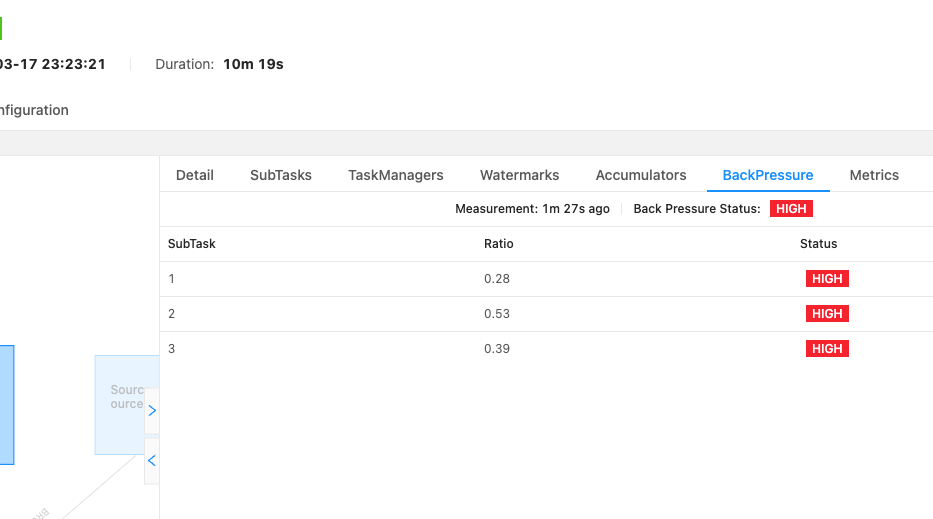Screen dimensions: 933x519
Task: Select the subtask 1 row ratio 0.28
Action: (x=546, y=279)
